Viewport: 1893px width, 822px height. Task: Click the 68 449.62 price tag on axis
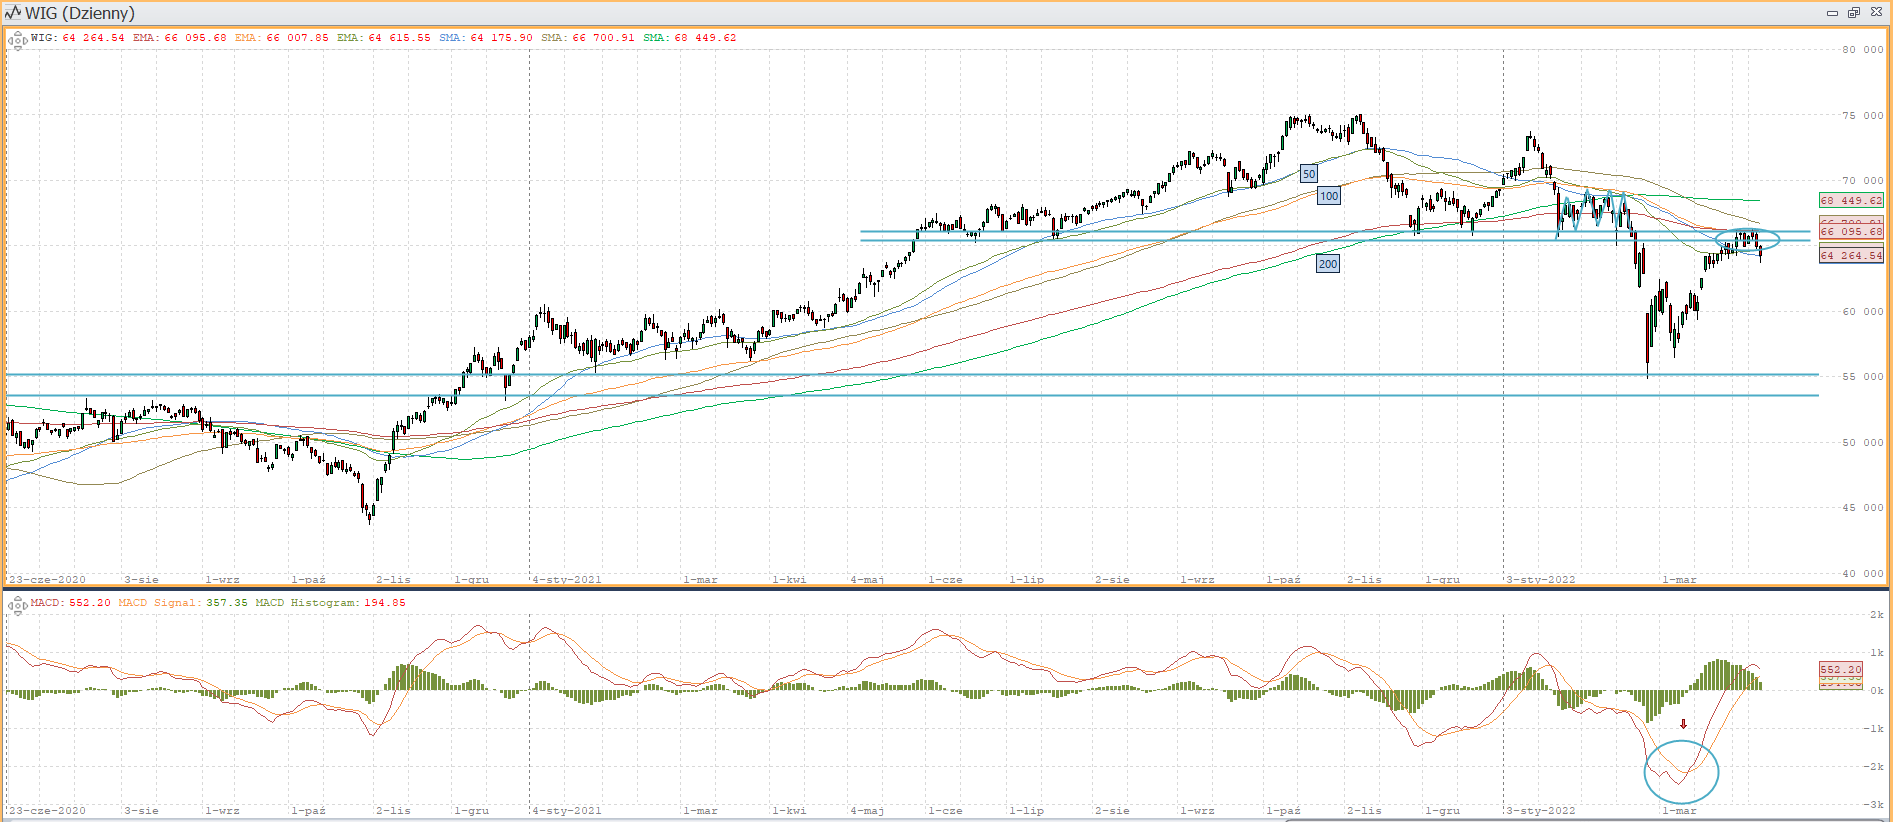tap(1850, 200)
